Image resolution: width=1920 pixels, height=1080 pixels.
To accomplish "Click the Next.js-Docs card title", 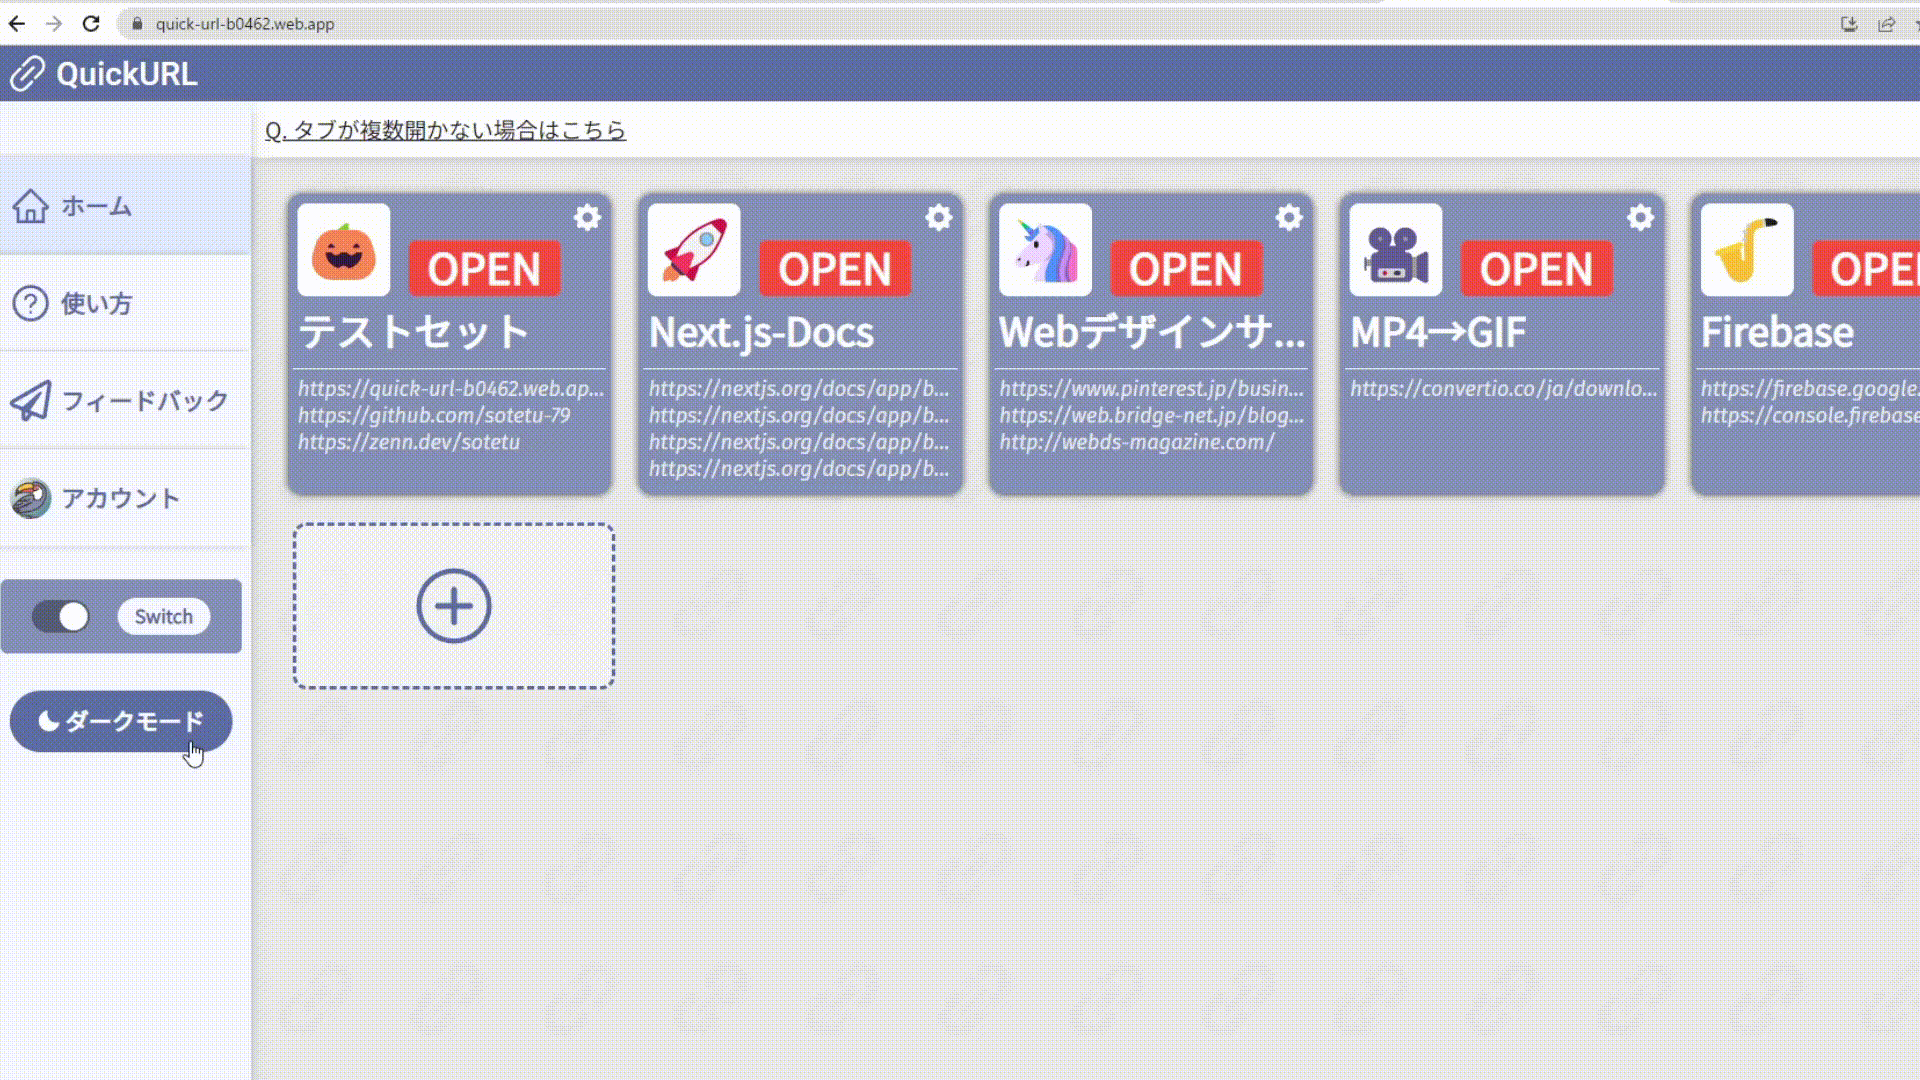I will pos(761,332).
